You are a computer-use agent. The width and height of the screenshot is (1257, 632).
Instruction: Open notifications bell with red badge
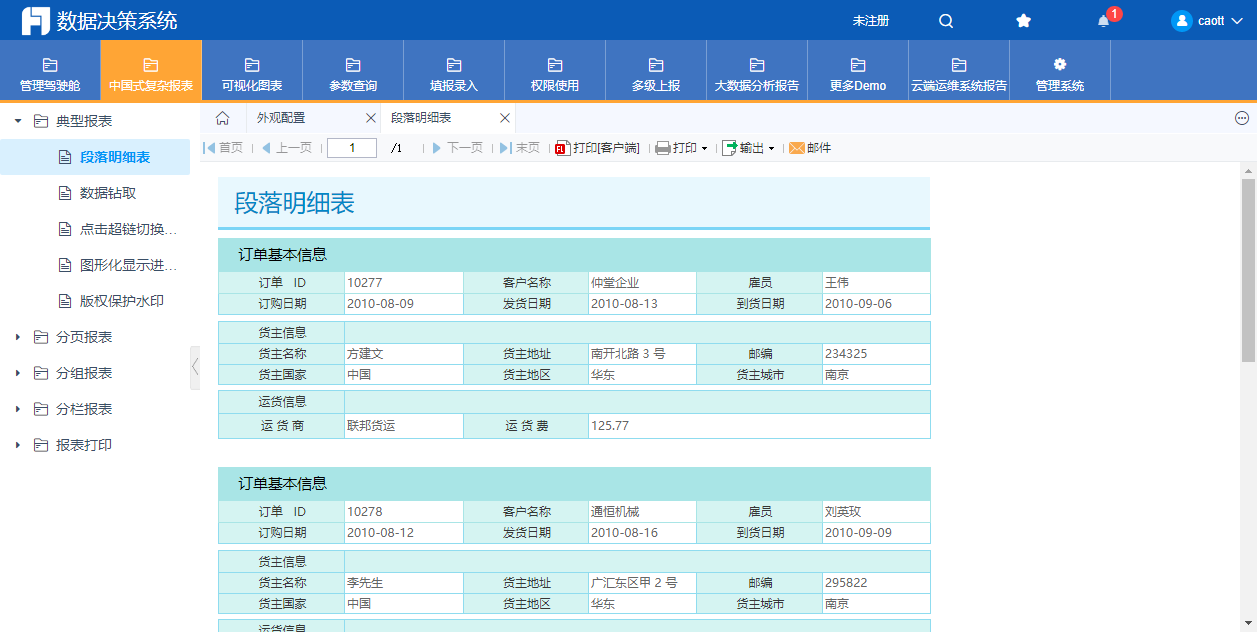pos(1104,21)
